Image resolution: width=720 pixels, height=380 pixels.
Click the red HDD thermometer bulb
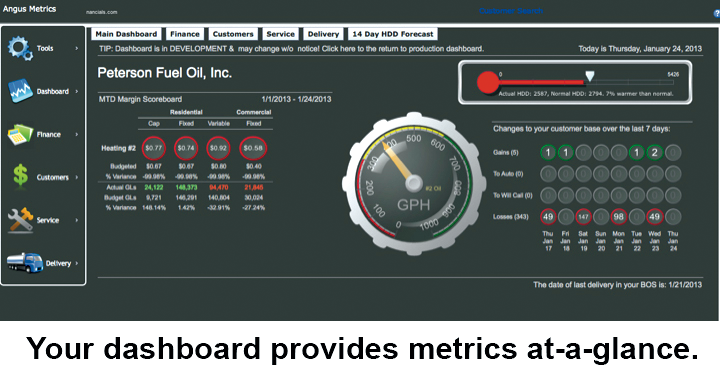[488, 83]
